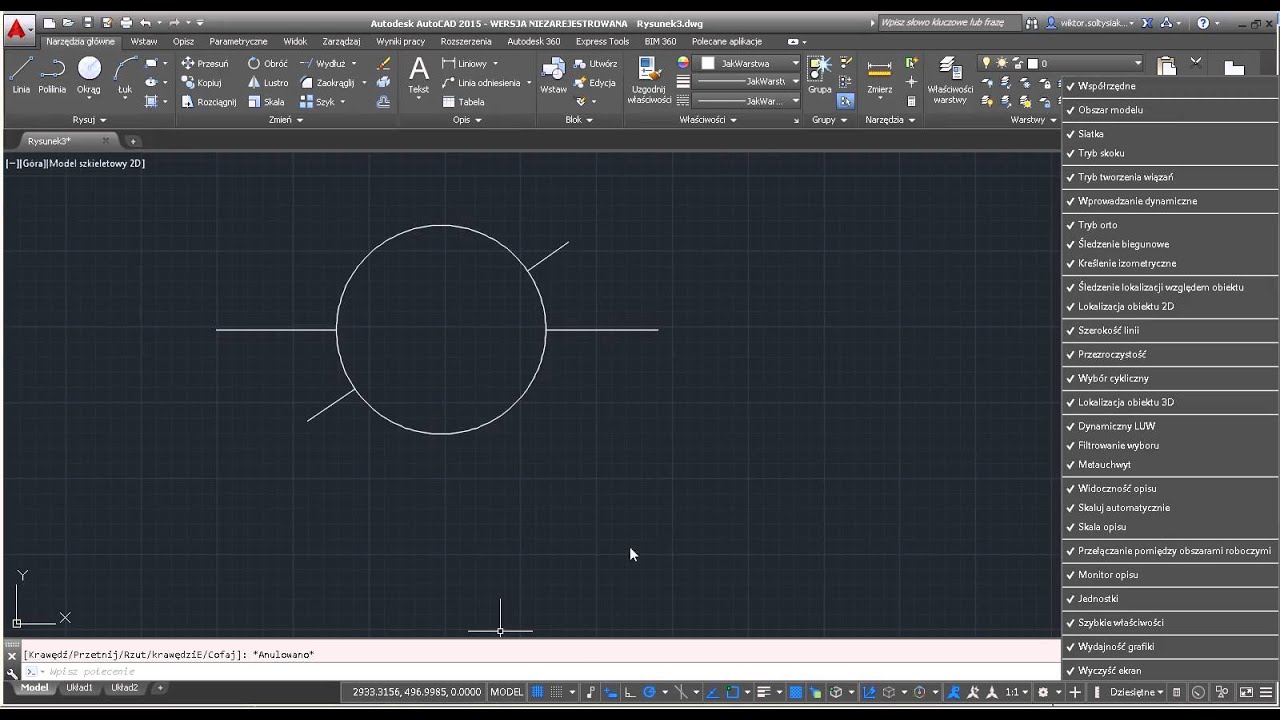1280x720 pixels.
Task: Open the Widok ribbon tab
Action: click(x=295, y=42)
